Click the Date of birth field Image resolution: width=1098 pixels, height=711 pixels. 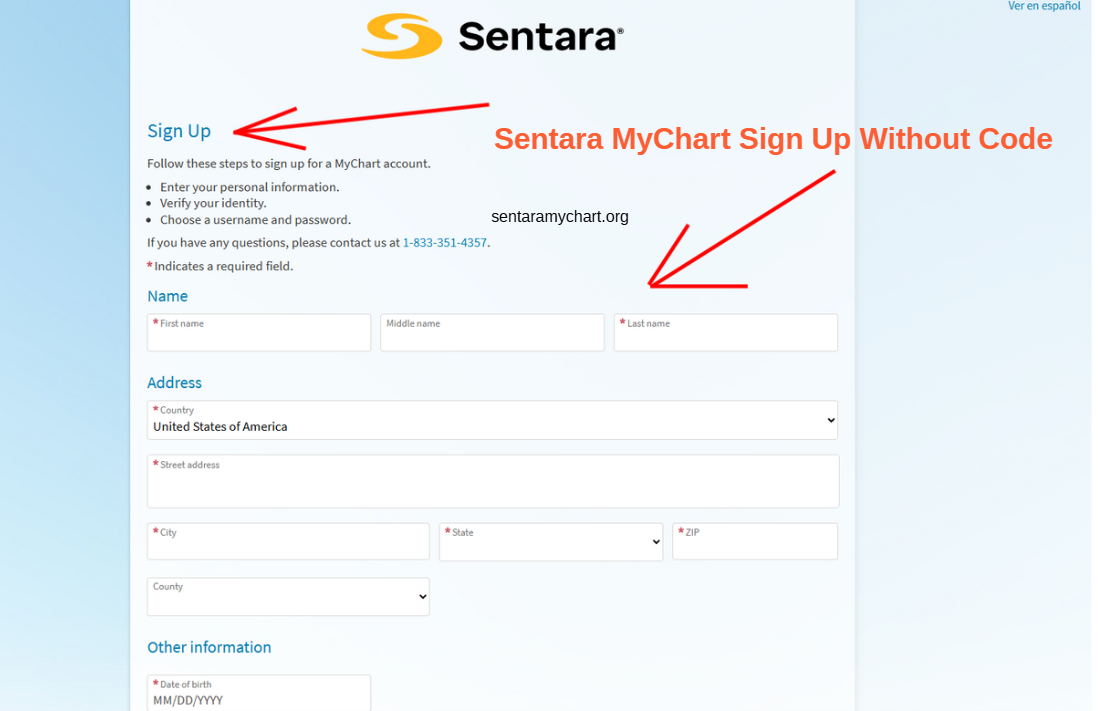point(259,693)
